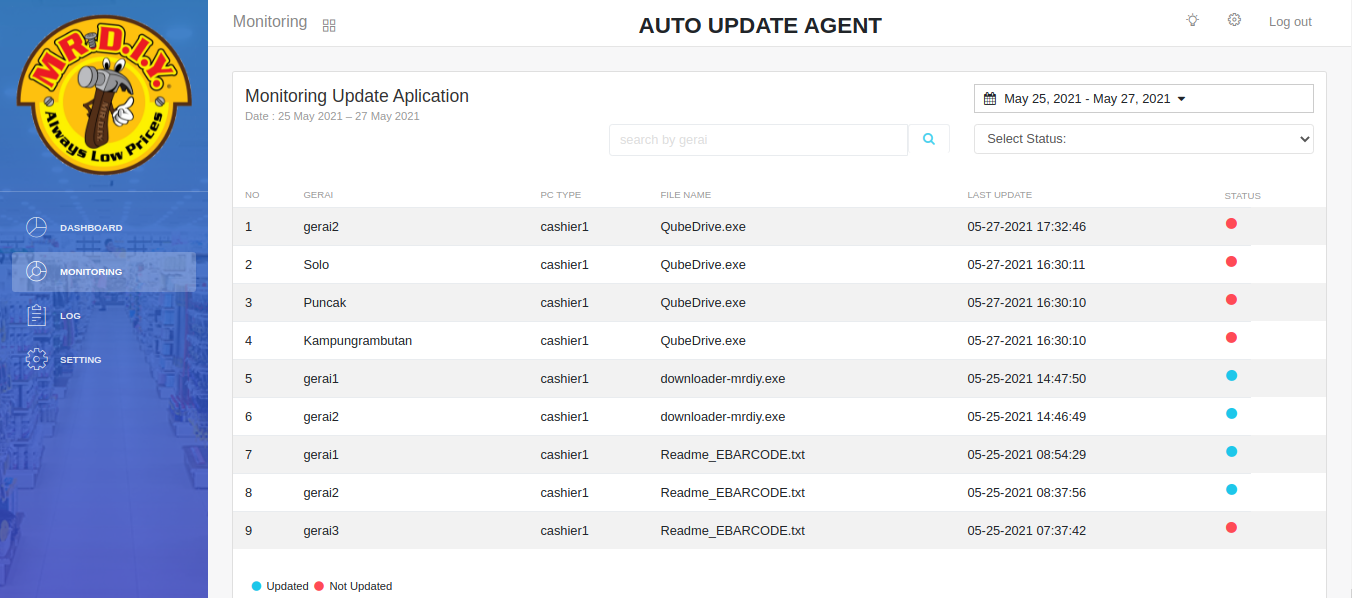Image resolution: width=1352 pixels, height=598 pixels.
Task: Open the Dashboard pie chart icon
Action: point(37,228)
